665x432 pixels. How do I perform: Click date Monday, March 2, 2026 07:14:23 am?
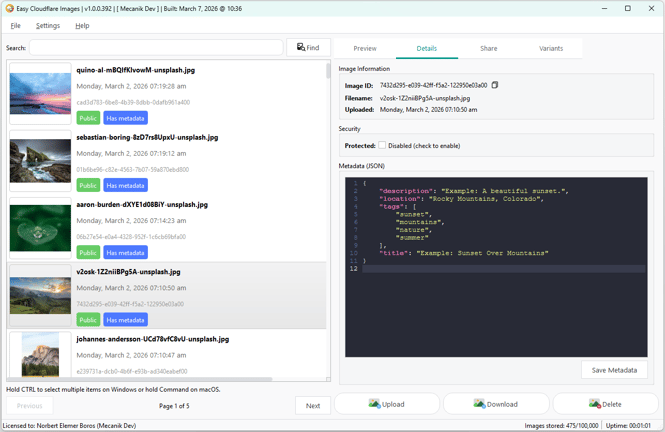[x=131, y=220]
